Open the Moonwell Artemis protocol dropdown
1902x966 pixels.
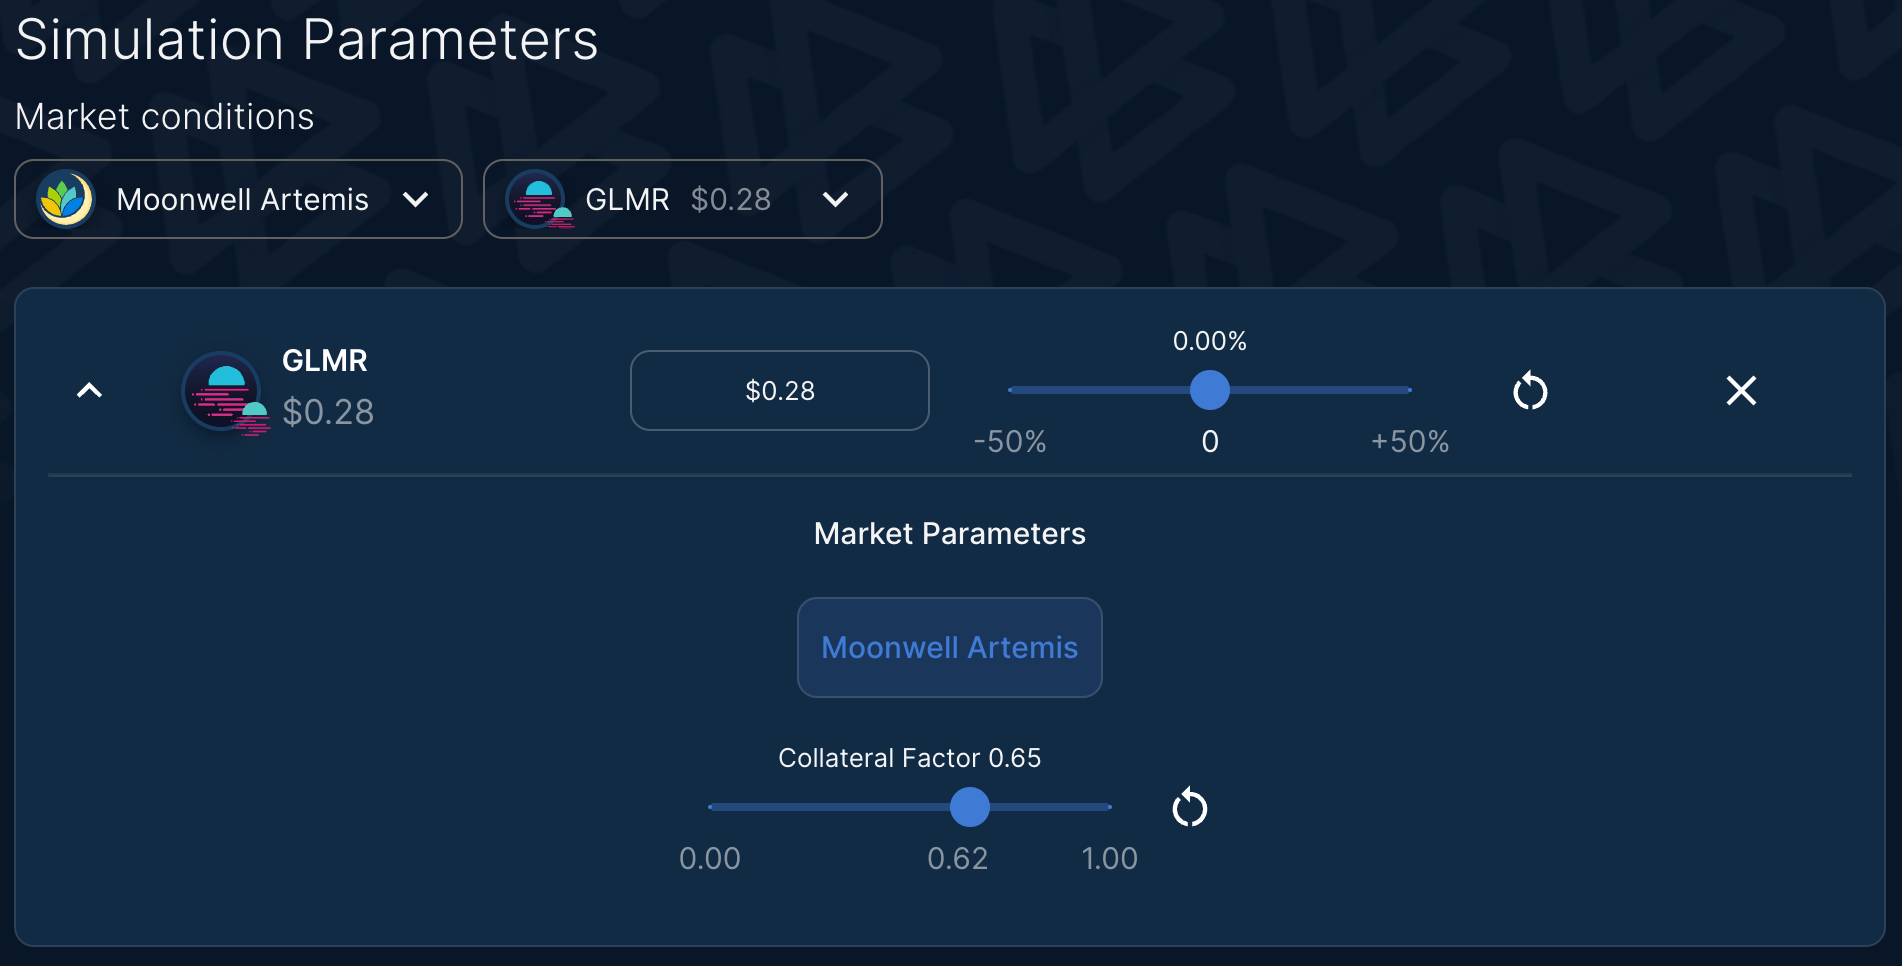238,199
